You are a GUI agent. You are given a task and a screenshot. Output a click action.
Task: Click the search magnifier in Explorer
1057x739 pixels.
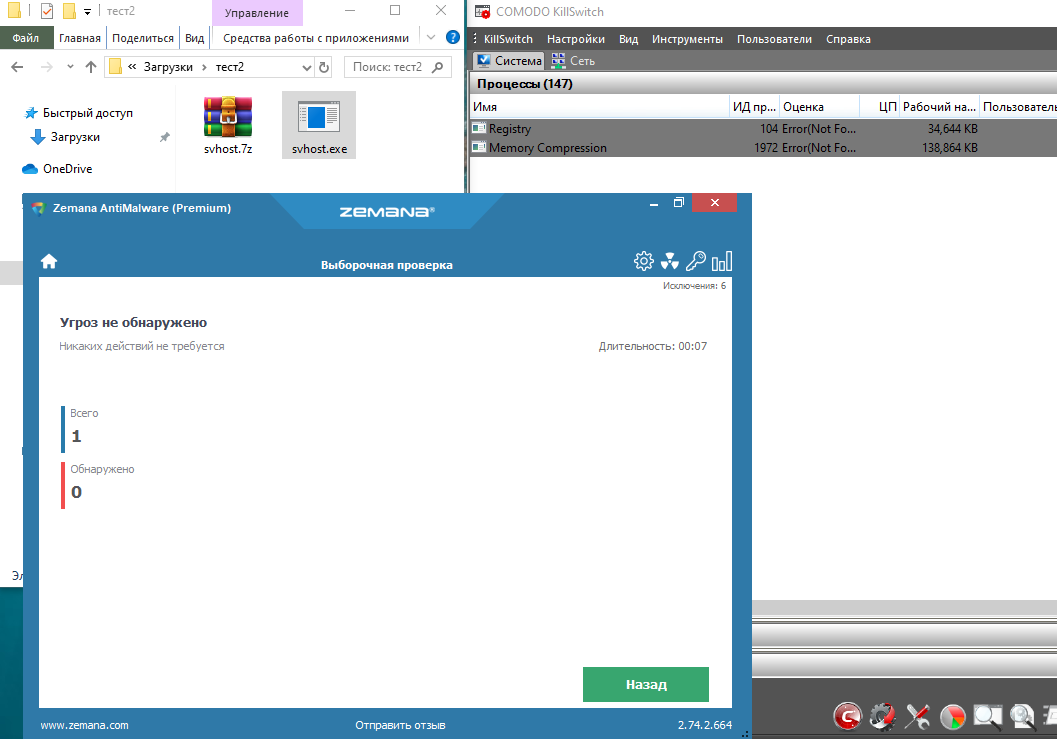(x=437, y=67)
